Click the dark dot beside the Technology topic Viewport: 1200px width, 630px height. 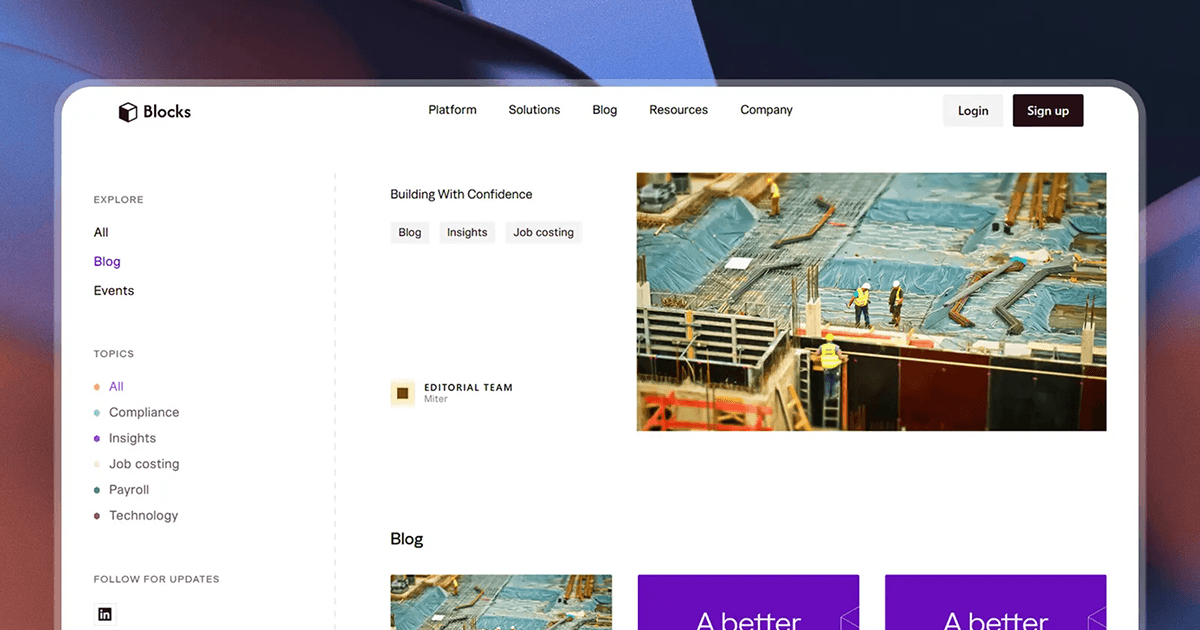click(96, 515)
